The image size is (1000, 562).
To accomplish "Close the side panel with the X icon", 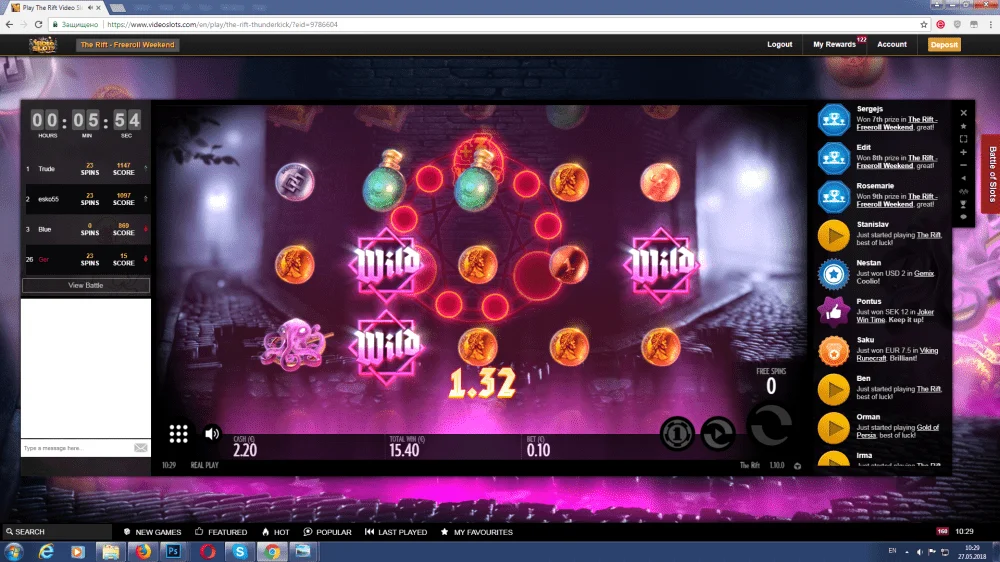I will tap(964, 113).
